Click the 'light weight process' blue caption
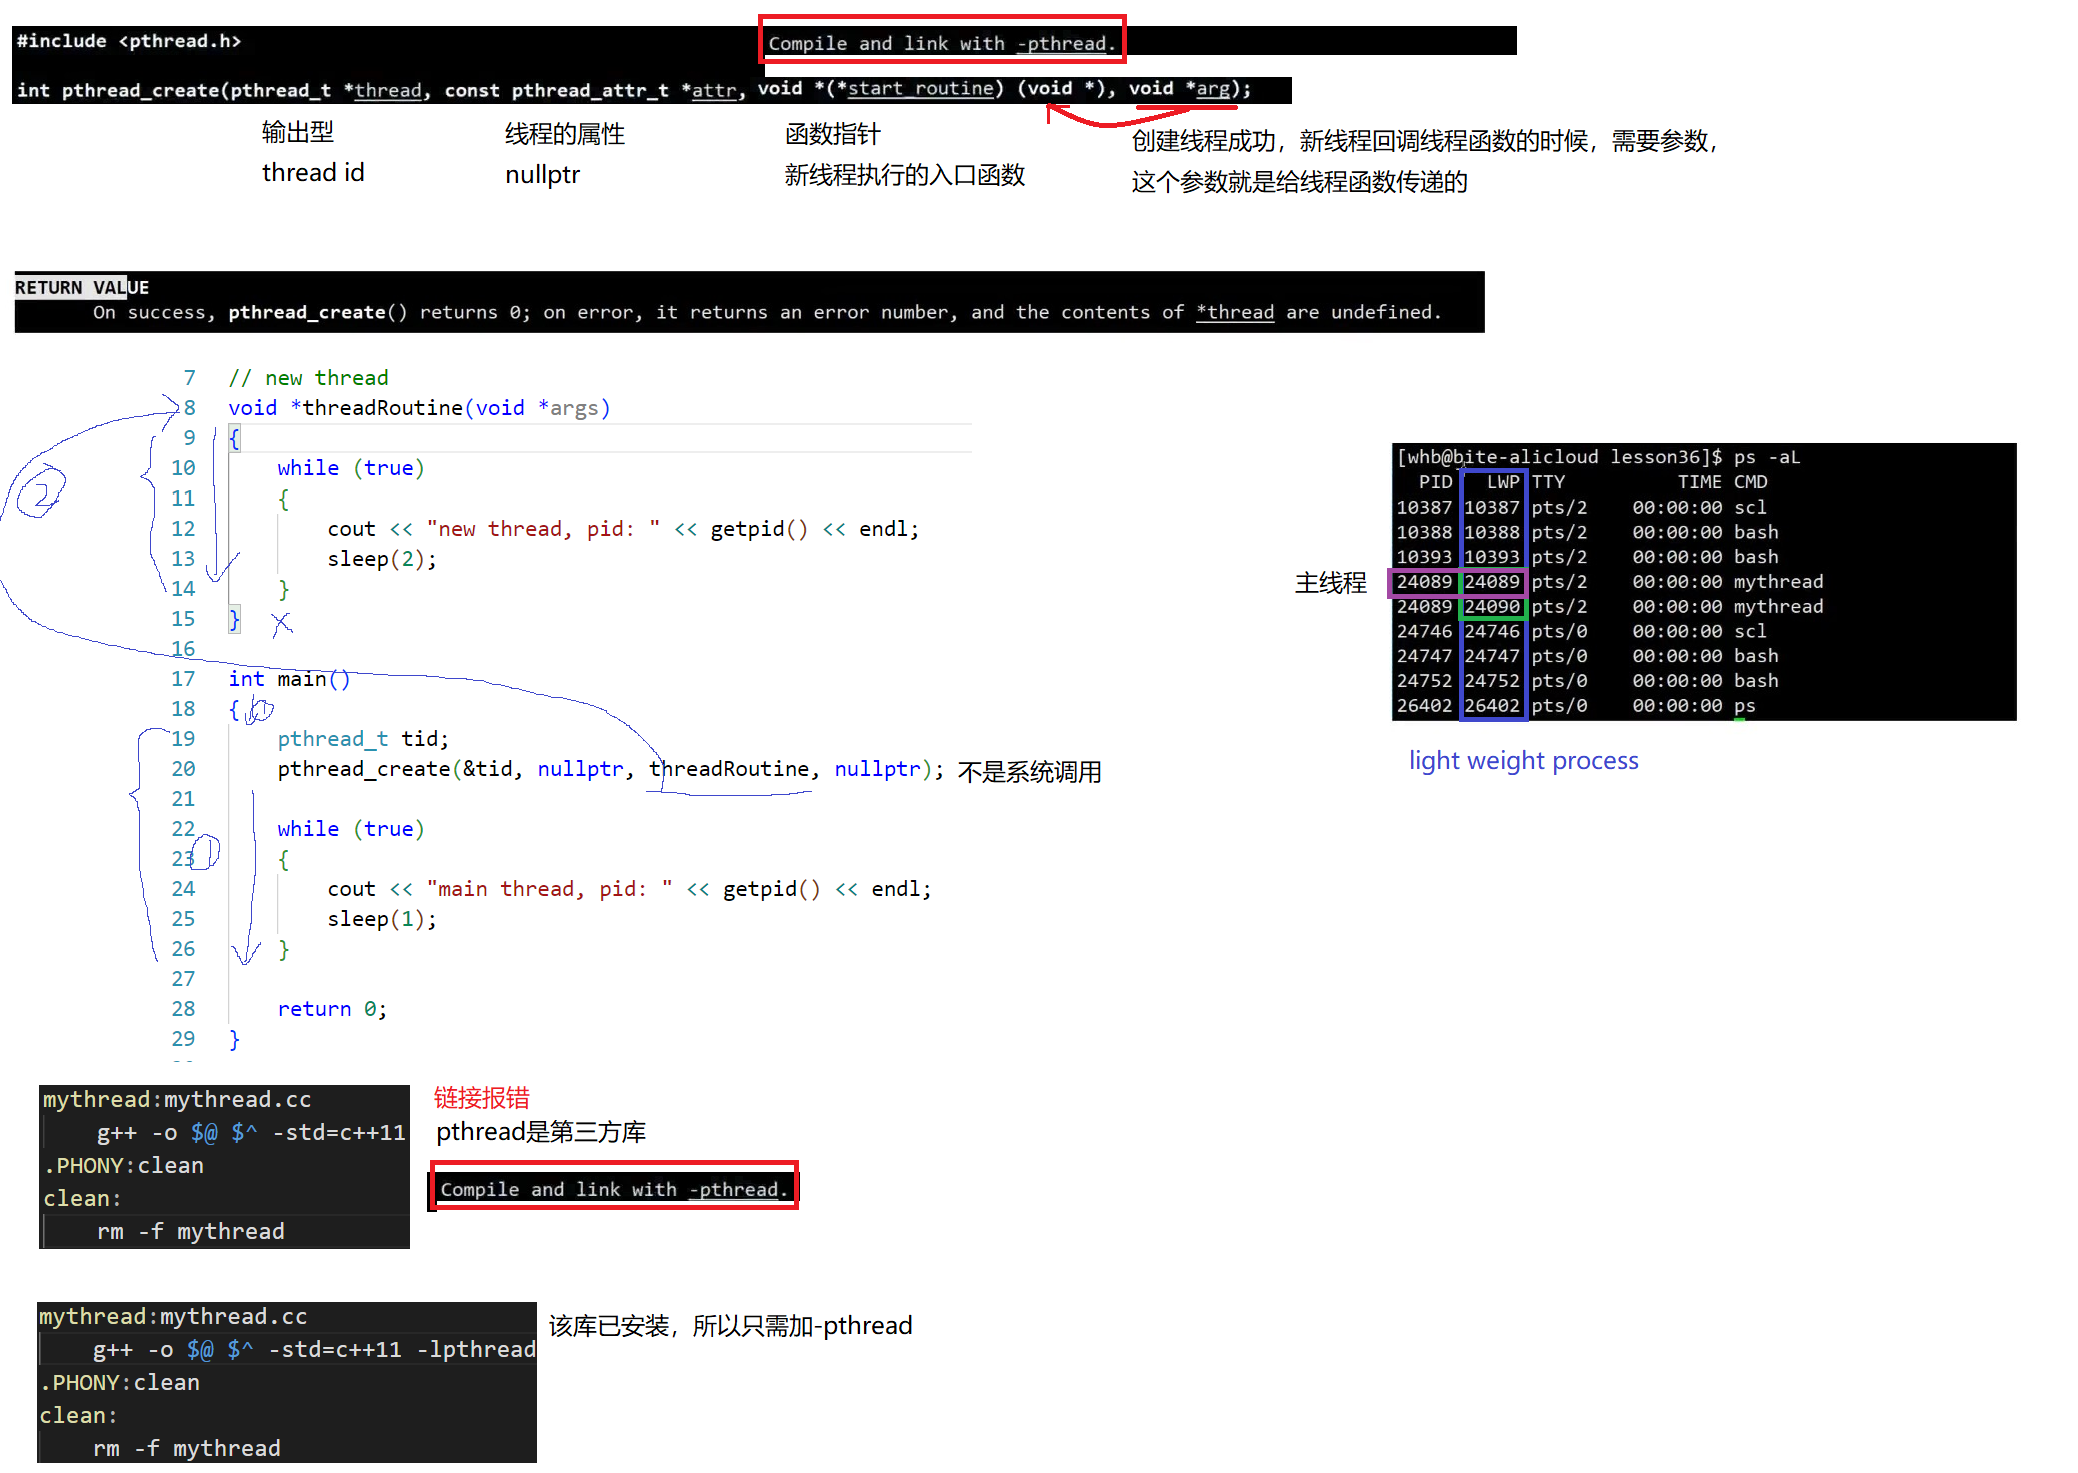The width and height of the screenshot is (2078, 1473). [x=1523, y=760]
